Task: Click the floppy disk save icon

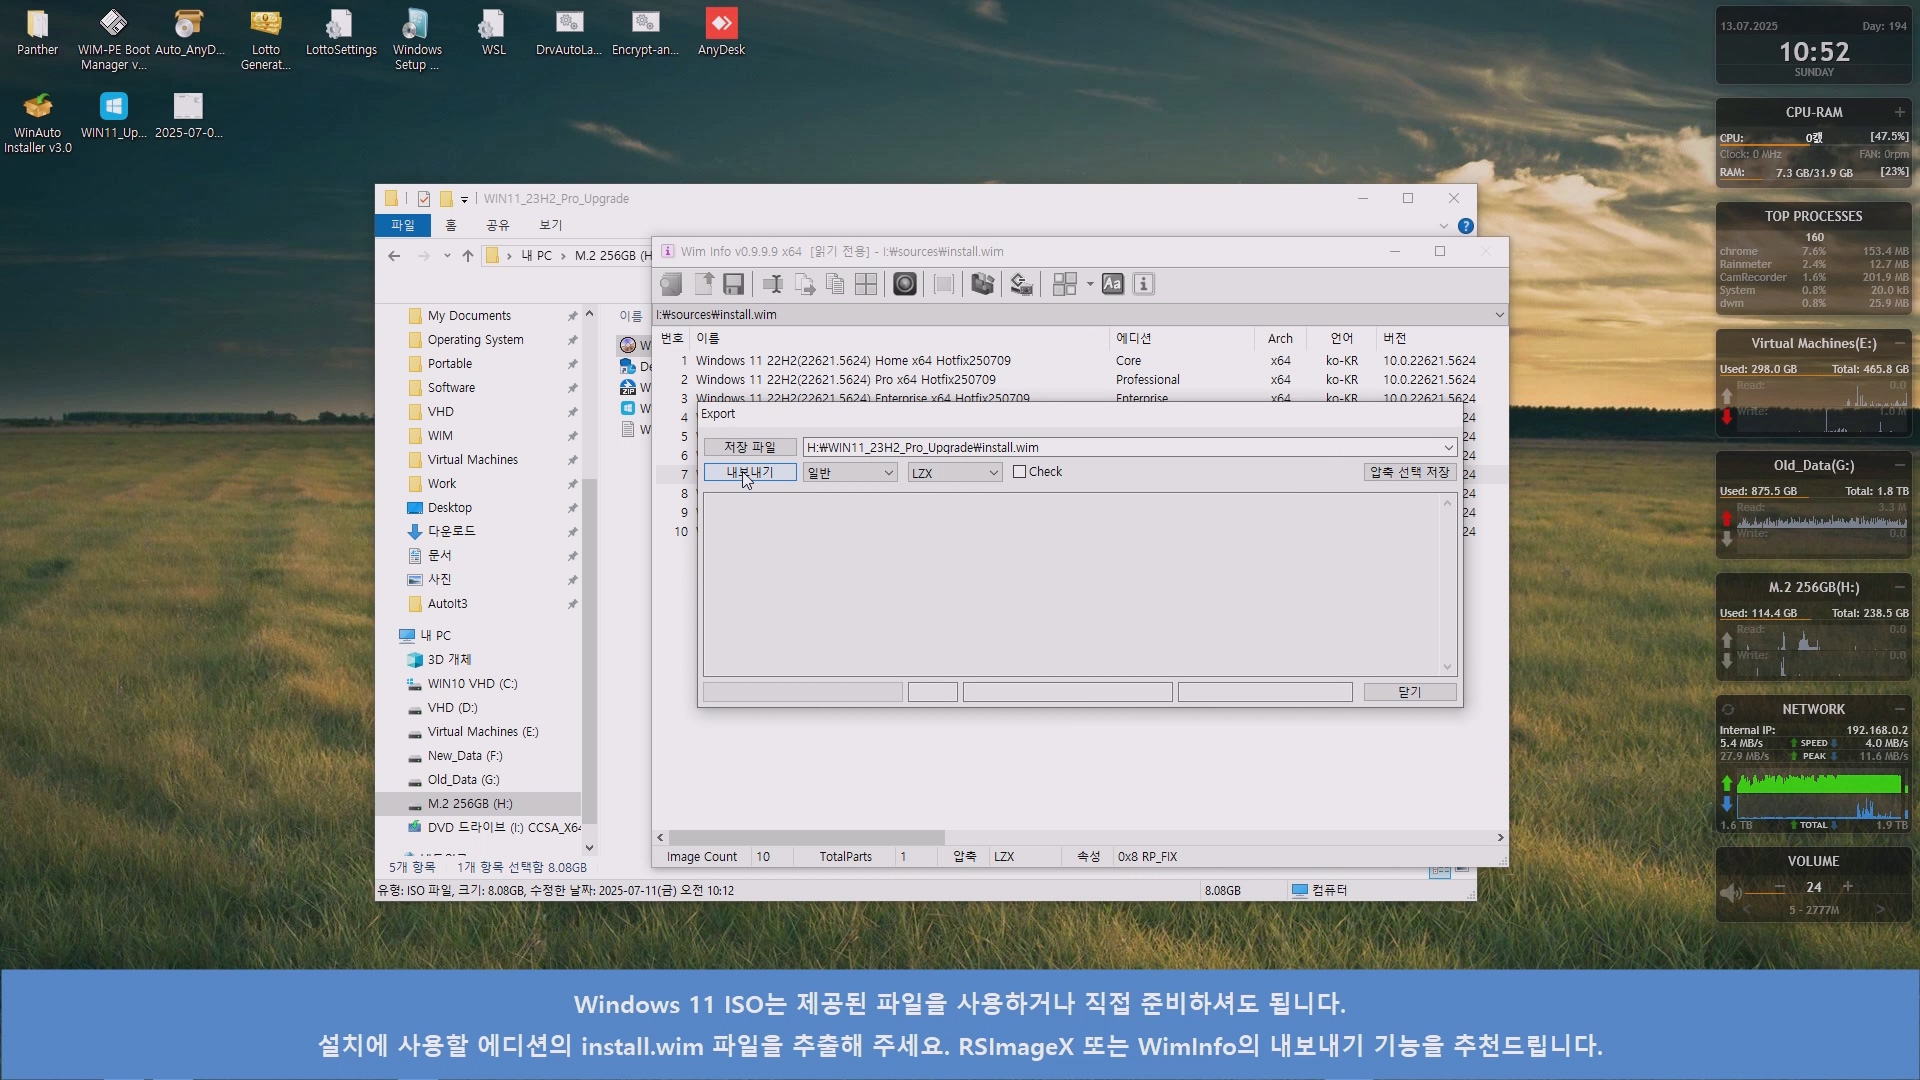Action: coord(733,284)
